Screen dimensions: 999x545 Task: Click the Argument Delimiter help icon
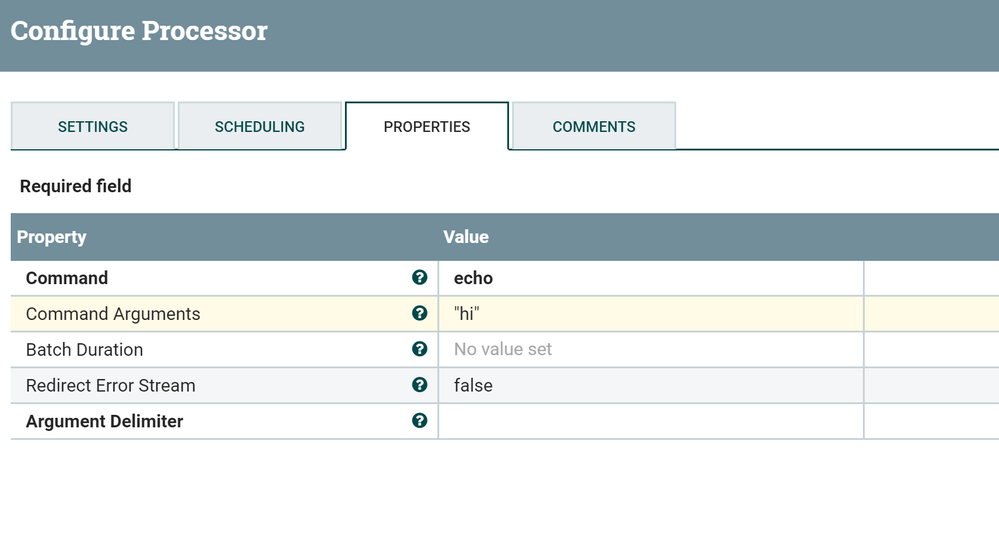[420, 421]
